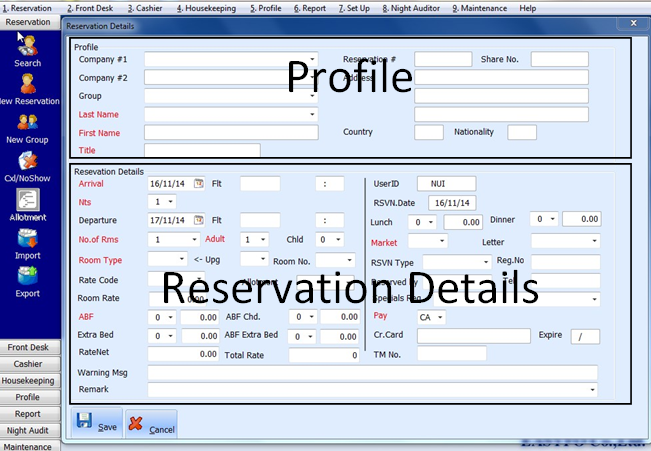This screenshot has width=651, height=451.
Task: Expand the Group dropdown
Action: tap(312, 96)
